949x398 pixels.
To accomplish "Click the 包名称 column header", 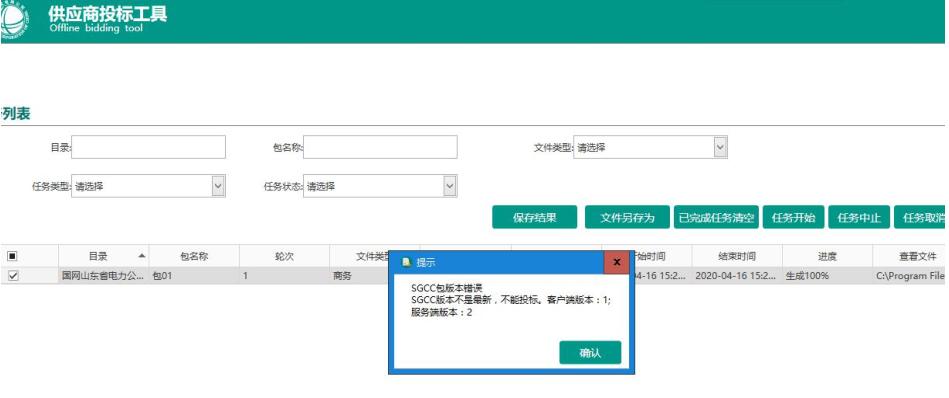I will [x=194, y=256].
